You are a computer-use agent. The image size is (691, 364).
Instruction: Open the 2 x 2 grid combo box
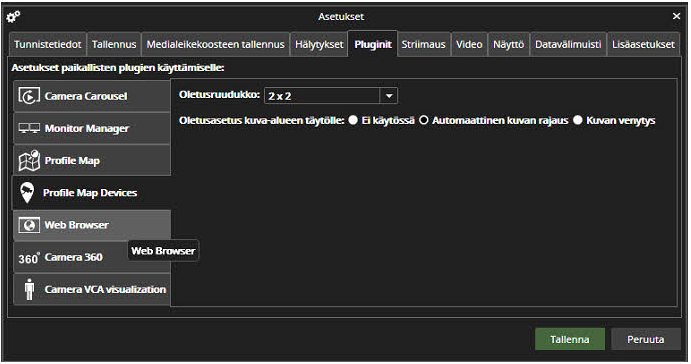pyautogui.click(x=331, y=96)
